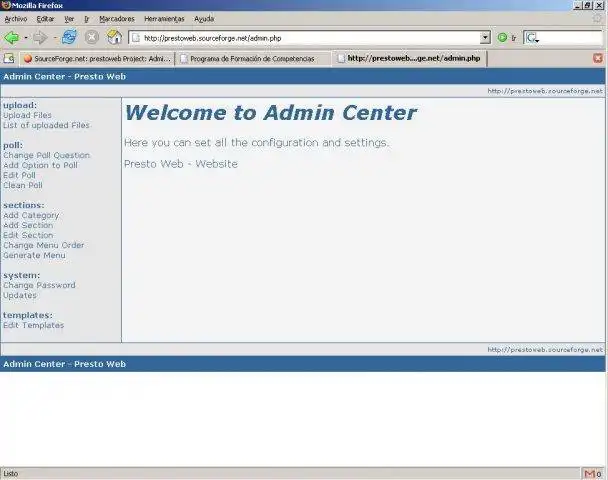The image size is (608, 480).
Task: Expand the address bar URL dropdown
Action: click(x=485, y=38)
